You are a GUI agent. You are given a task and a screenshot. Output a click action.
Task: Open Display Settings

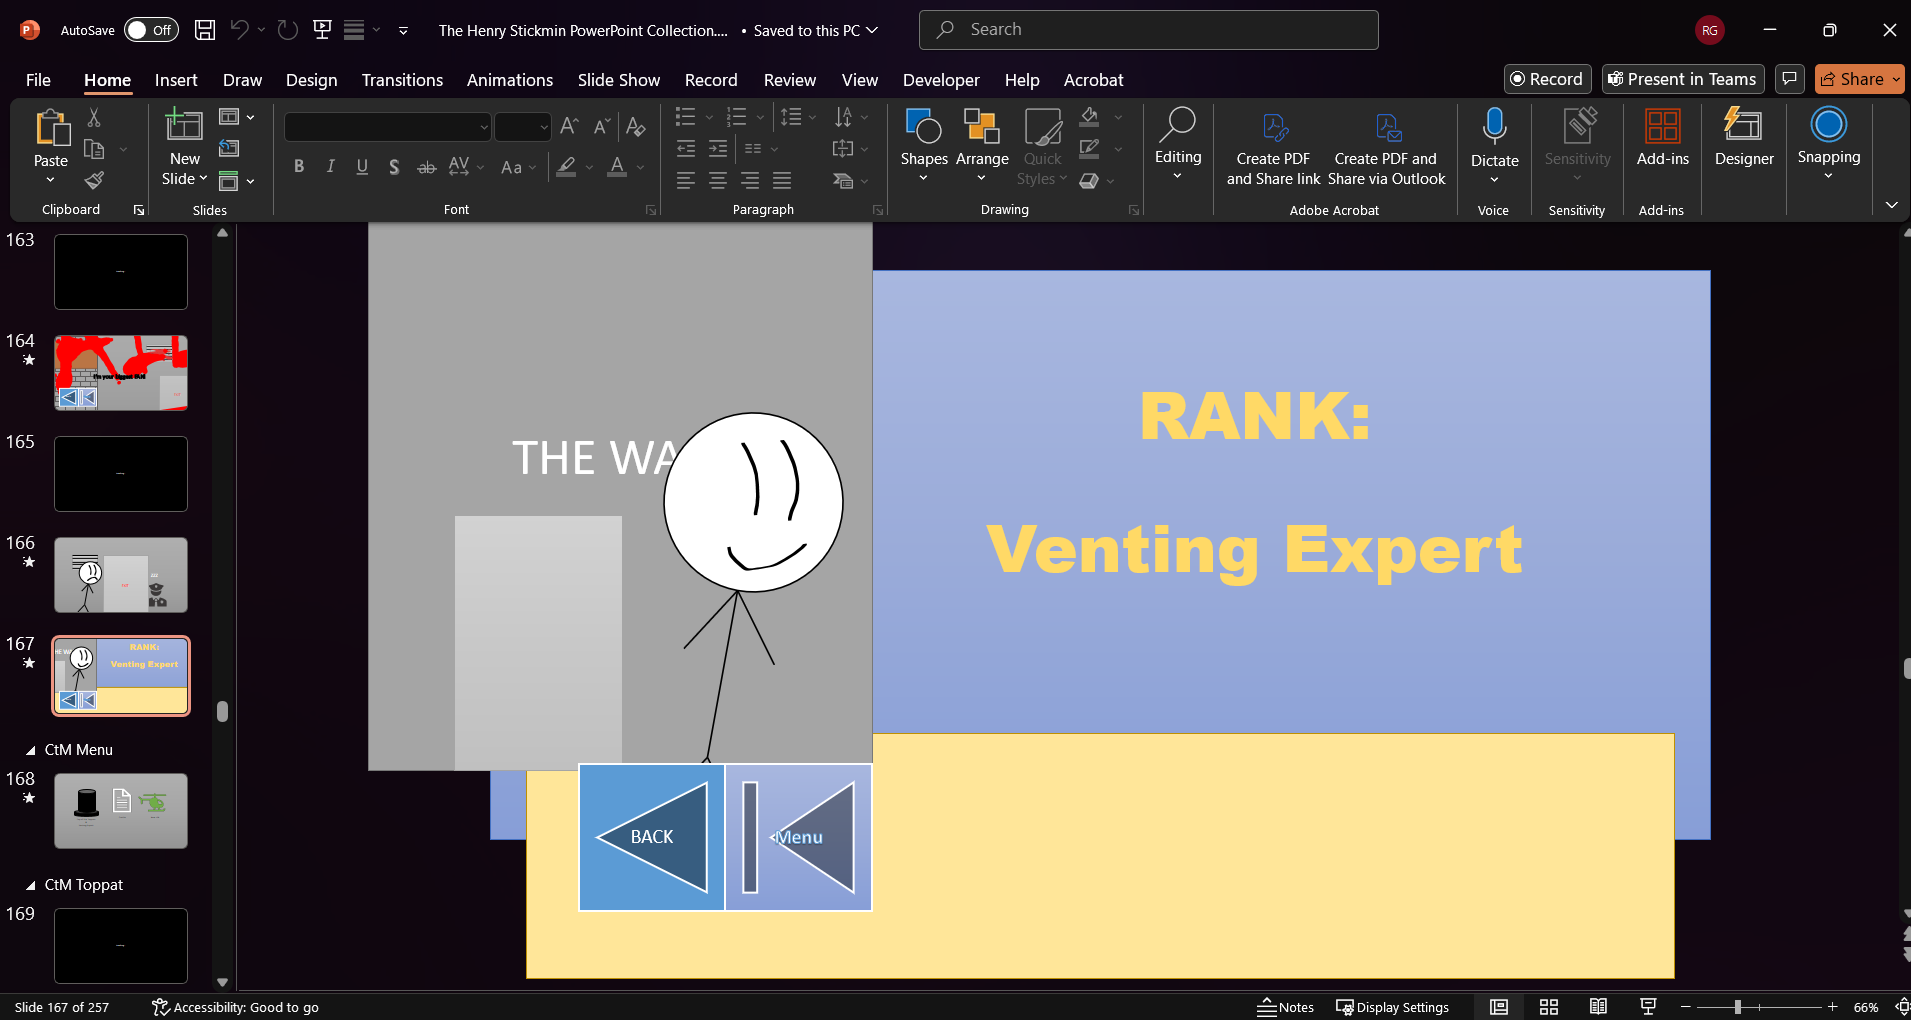click(x=1393, y=1007)
